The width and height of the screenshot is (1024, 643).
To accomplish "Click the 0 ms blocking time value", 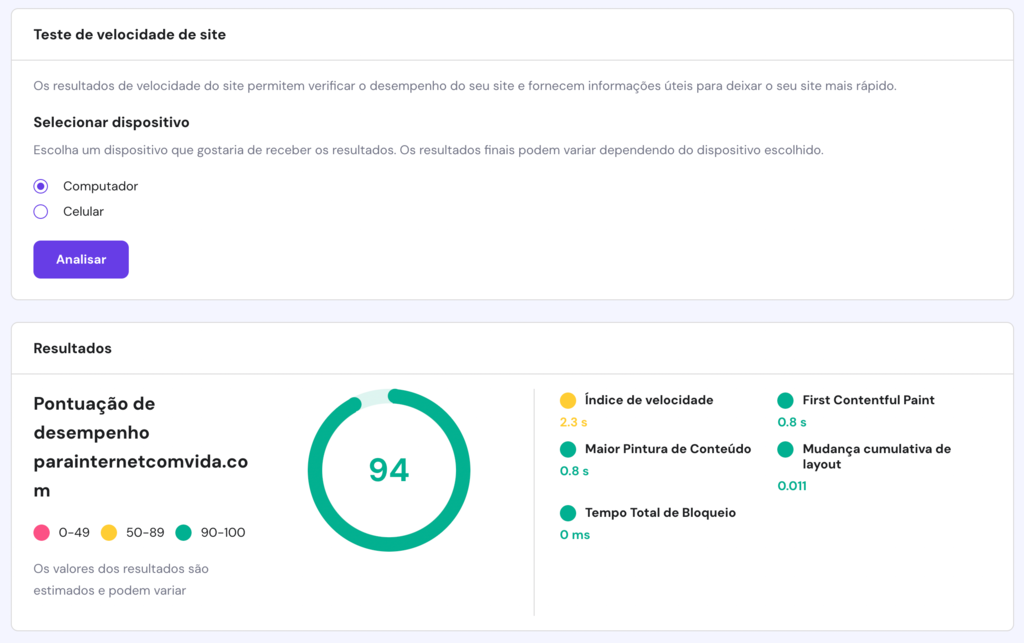I will [x=575, y=535].
